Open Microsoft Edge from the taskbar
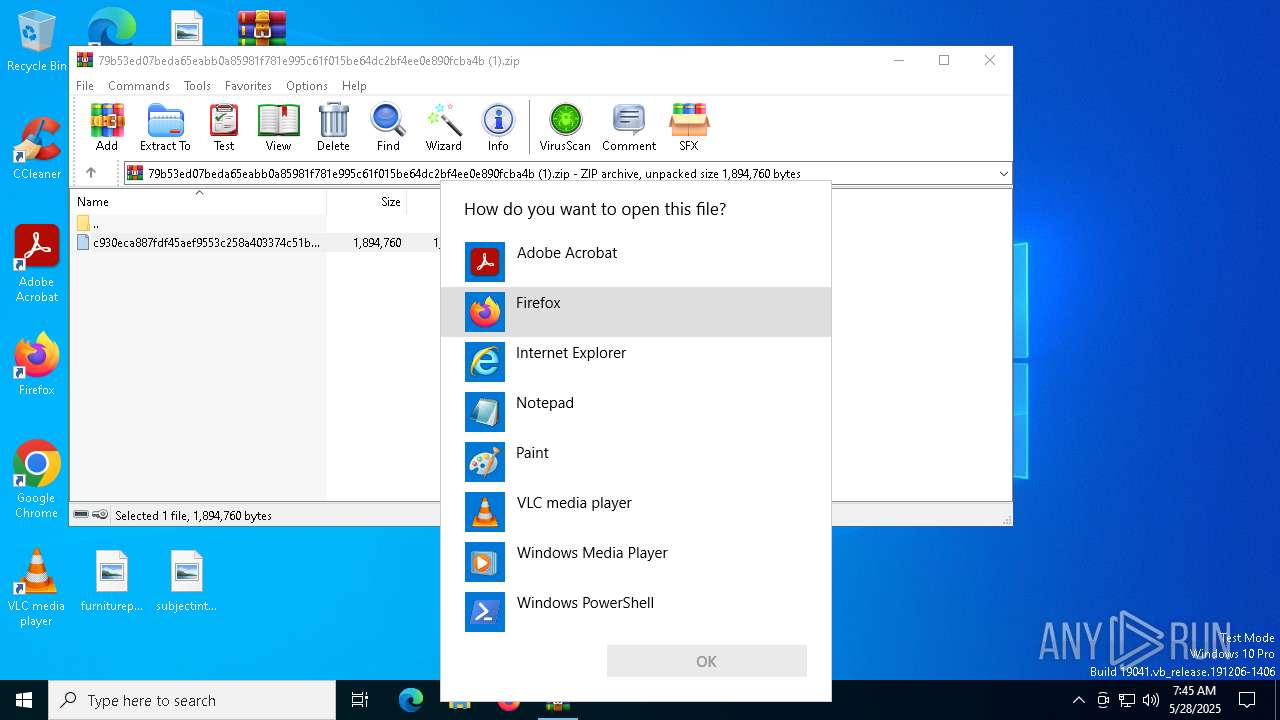The width and height of the screenshot is (1280, 720). (411, 700)
